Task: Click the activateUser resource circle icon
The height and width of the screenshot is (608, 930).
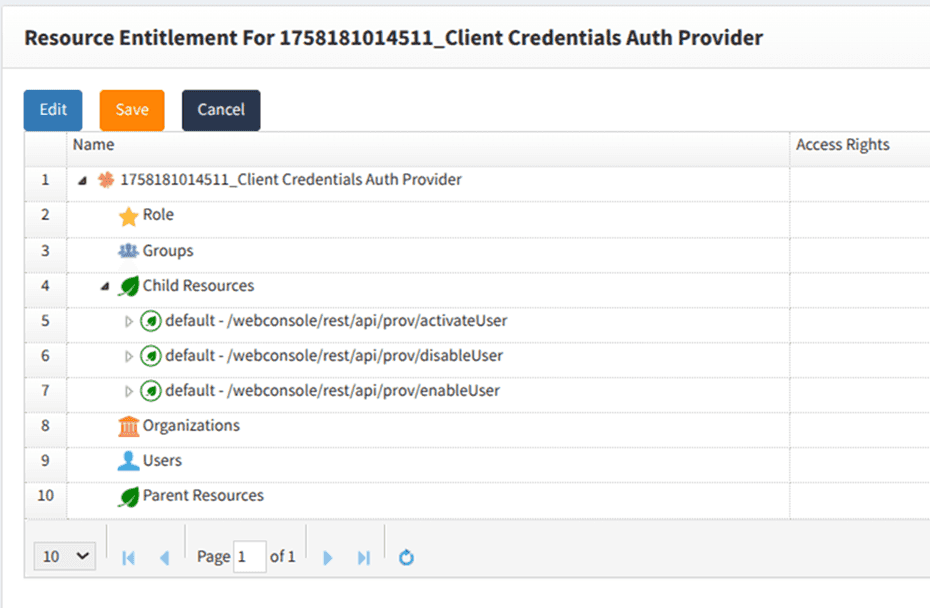Action: pos(150,322)
